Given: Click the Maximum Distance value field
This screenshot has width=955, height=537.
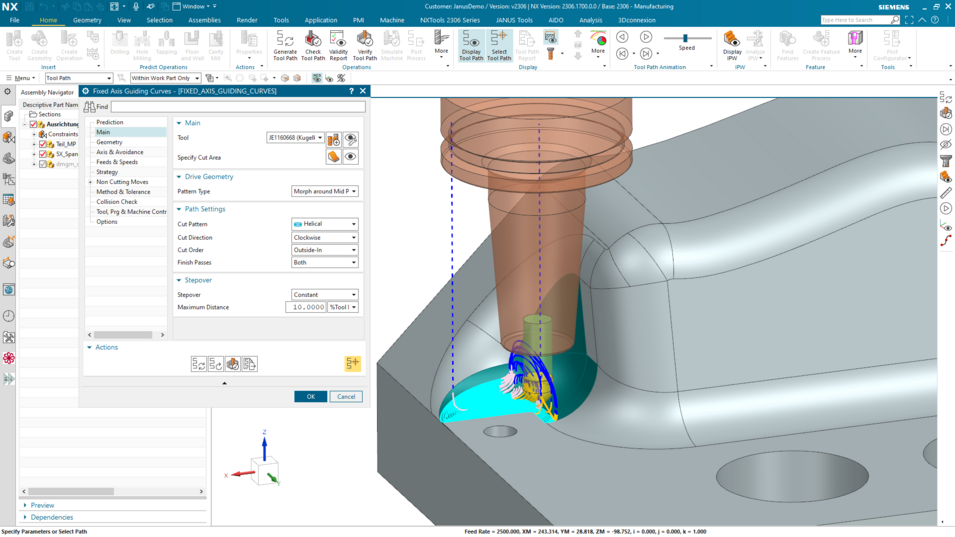Looking at the screenshot, I should tap(306, 307).
